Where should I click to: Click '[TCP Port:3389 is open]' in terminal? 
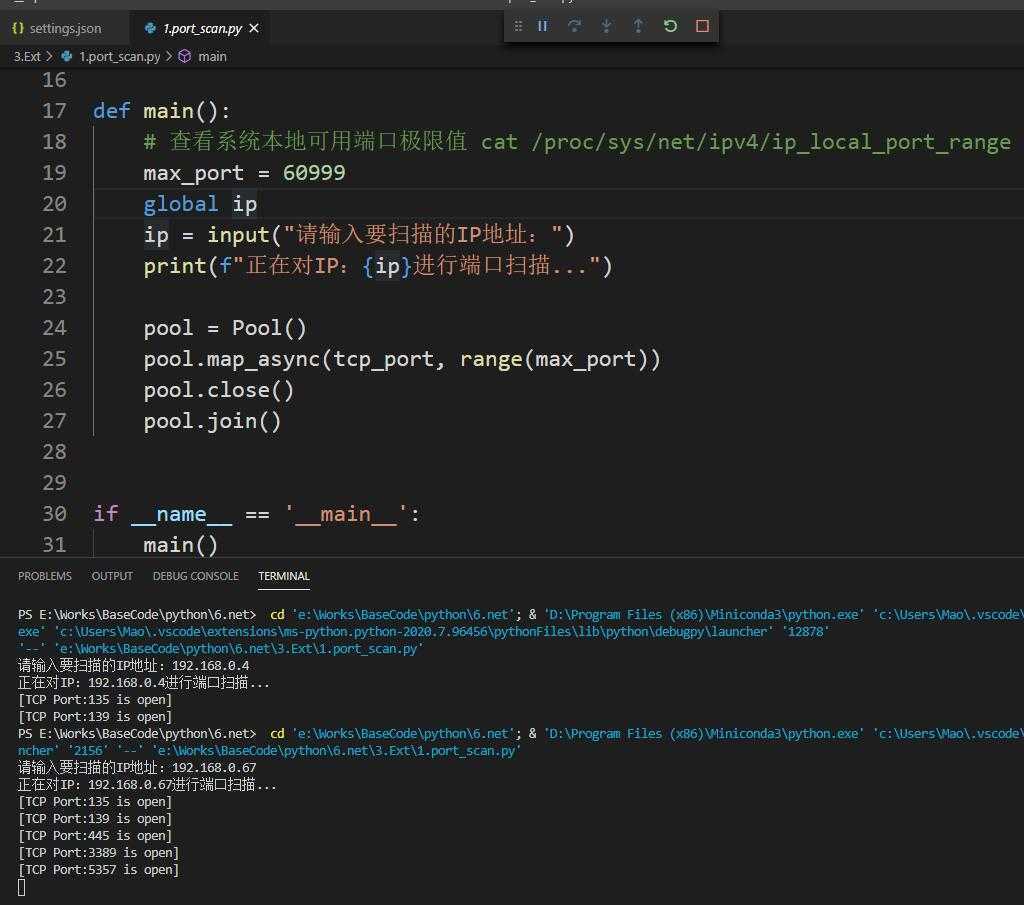99,852
